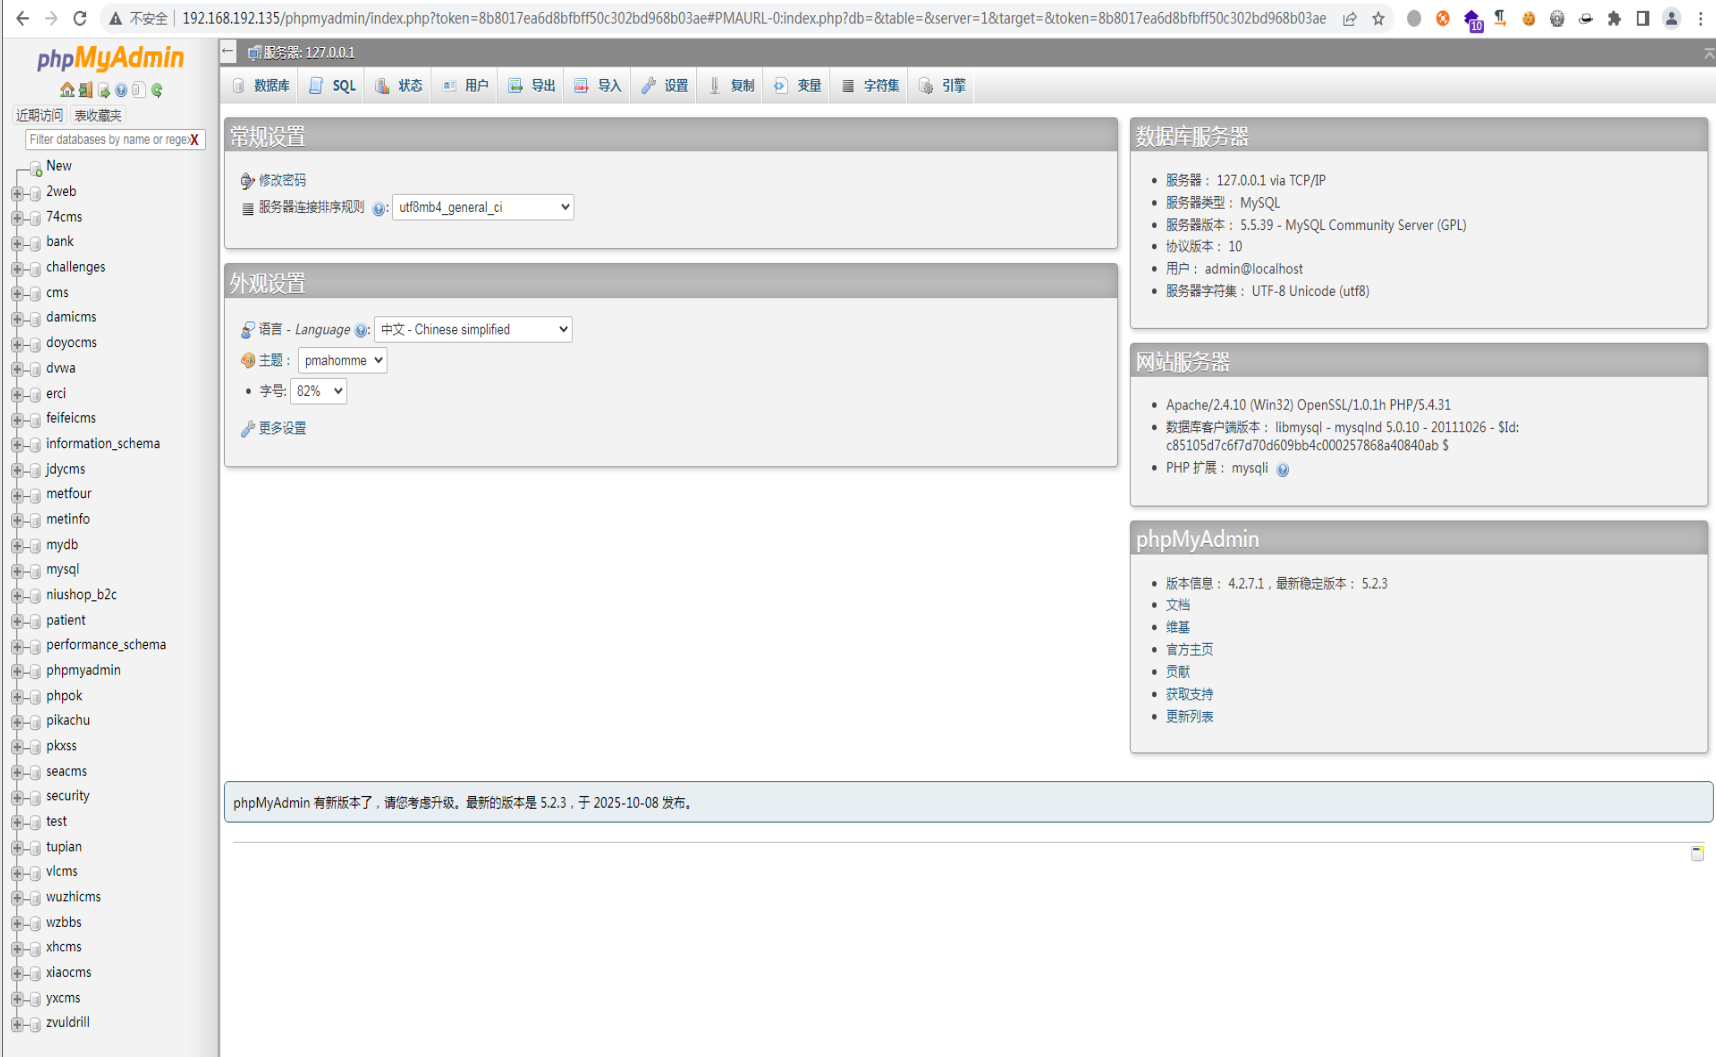Open browser extensions puzzle icon
Screen dimensions: 1716x1057
(1614, 18)
